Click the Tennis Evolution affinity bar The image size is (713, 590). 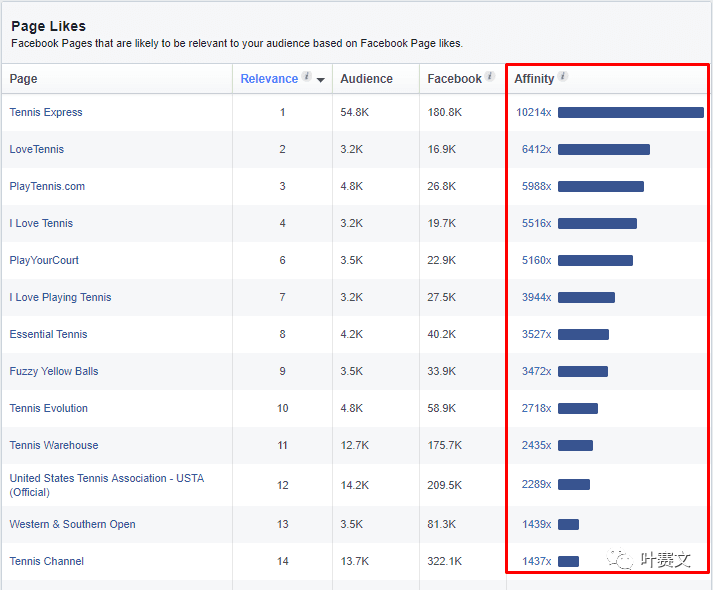pyautogui.click(x=578, y=409)
